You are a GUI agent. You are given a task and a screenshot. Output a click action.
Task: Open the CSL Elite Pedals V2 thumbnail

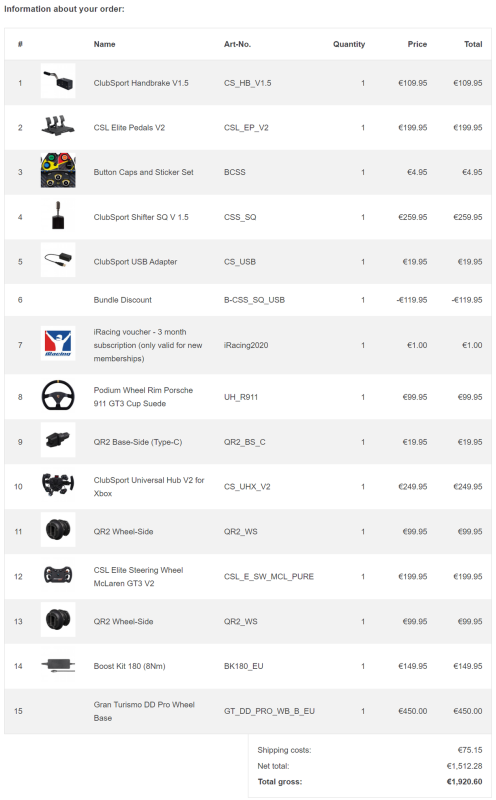click(58, 126)
